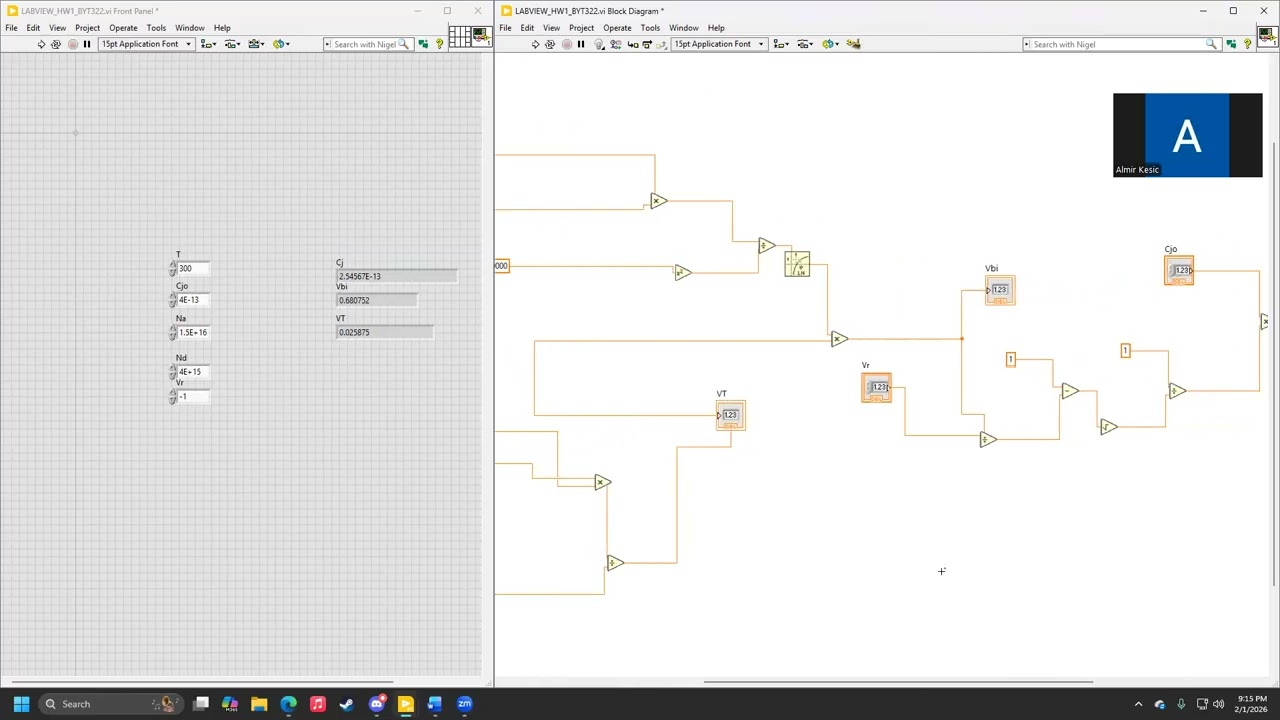
Task: Click Block Diagram vertical scrollbar
Action: [1274, 365]
